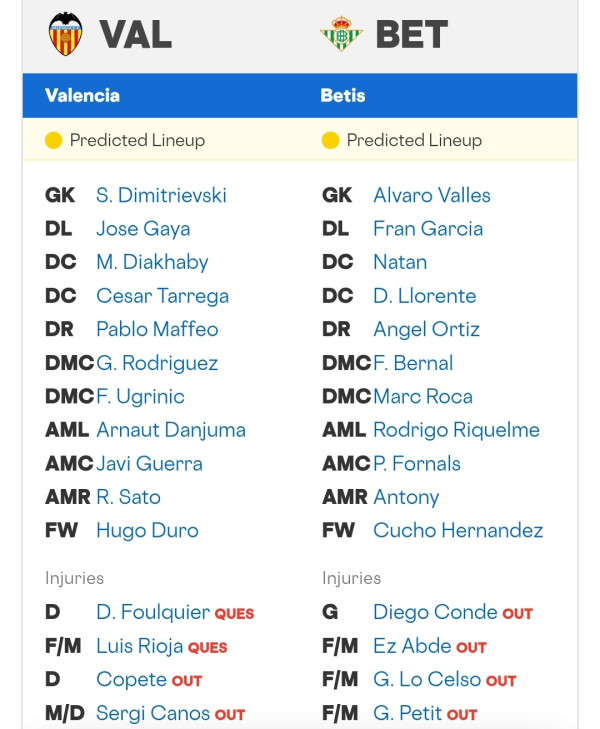600x729 pixels.
Task: Select Cesar Tarrega in Valencia lineup
Action: 163,296
